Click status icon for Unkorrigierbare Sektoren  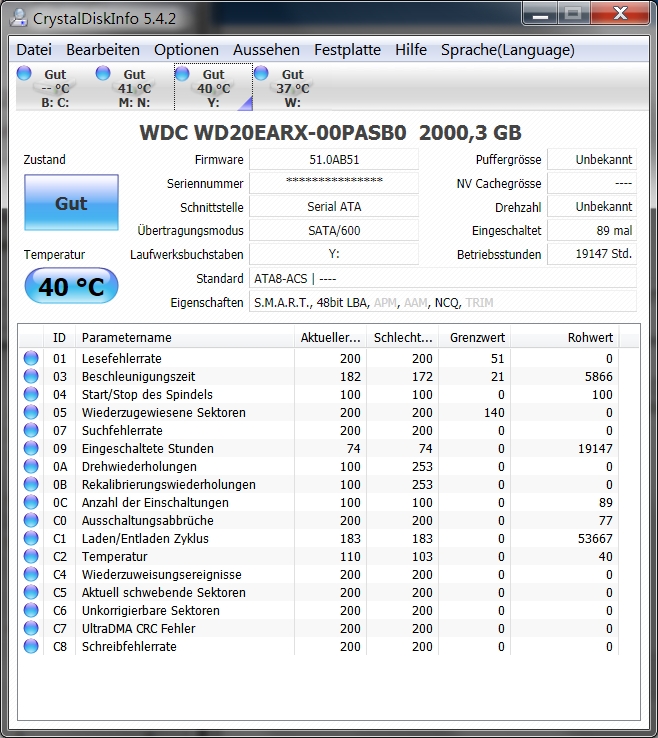31,610
